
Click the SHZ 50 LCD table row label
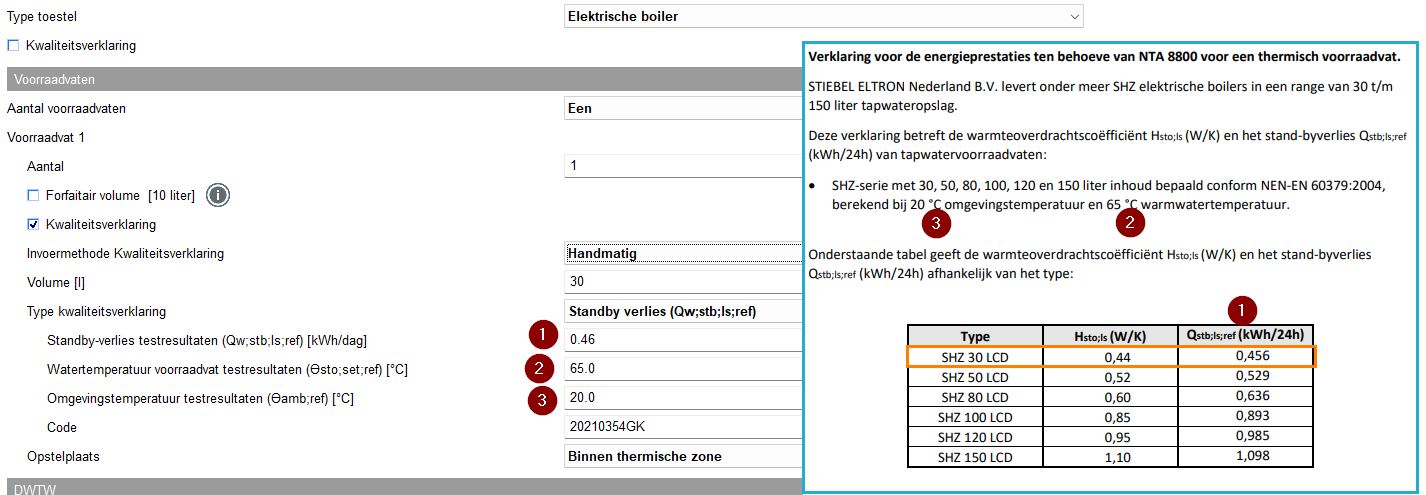pyautogui.click(x=974, y=377)
